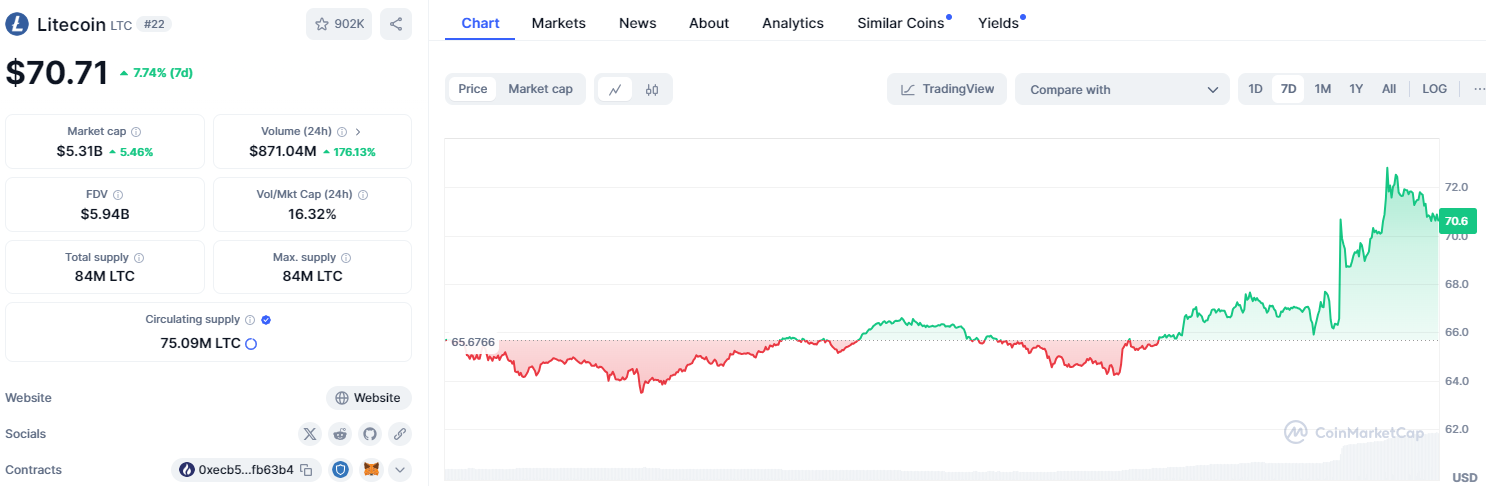Switch to the About tab
Viewport: 1486px width, 486px height.
tap(709, 23)
